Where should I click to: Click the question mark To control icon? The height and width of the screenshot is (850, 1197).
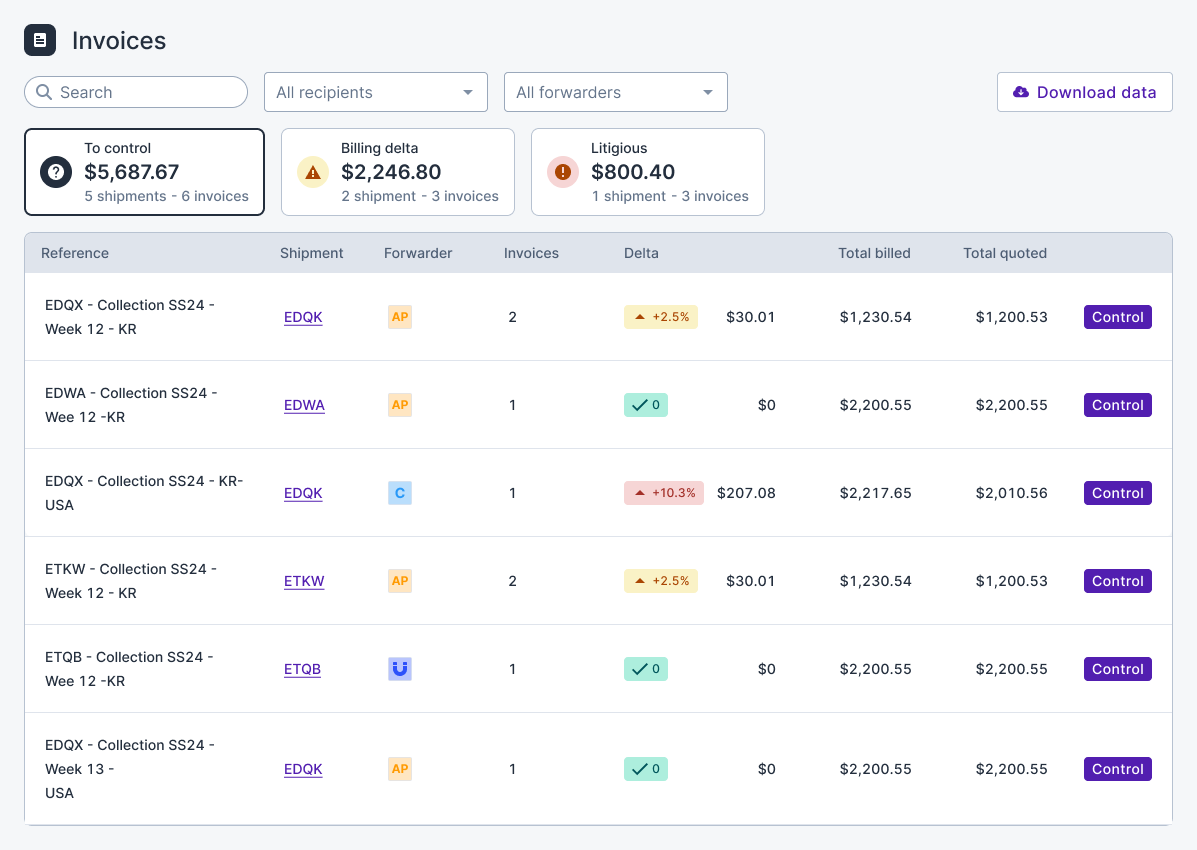point(56,172)
